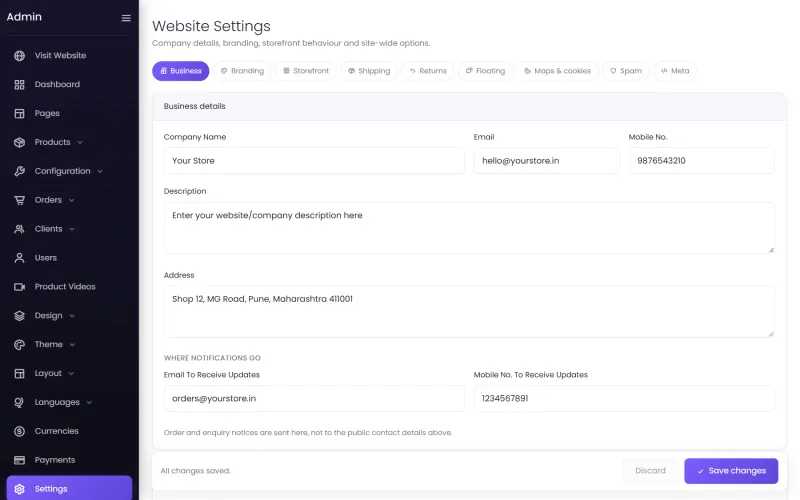800x500 pixels.
Task: Click inside the Description text area
Action: pos(469,228)
